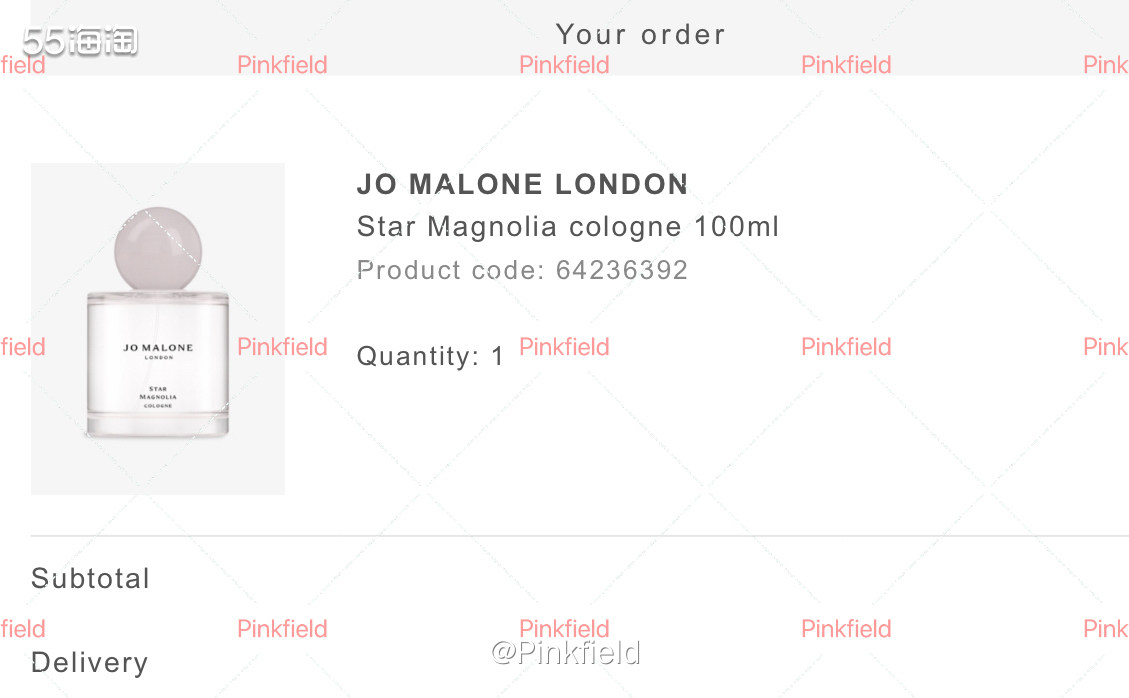The height and width of the screenshot is (698, 1129).
Task: Click the JO MALONE label on the bottle
Action: pyautogui.click(x=158, y=349)
